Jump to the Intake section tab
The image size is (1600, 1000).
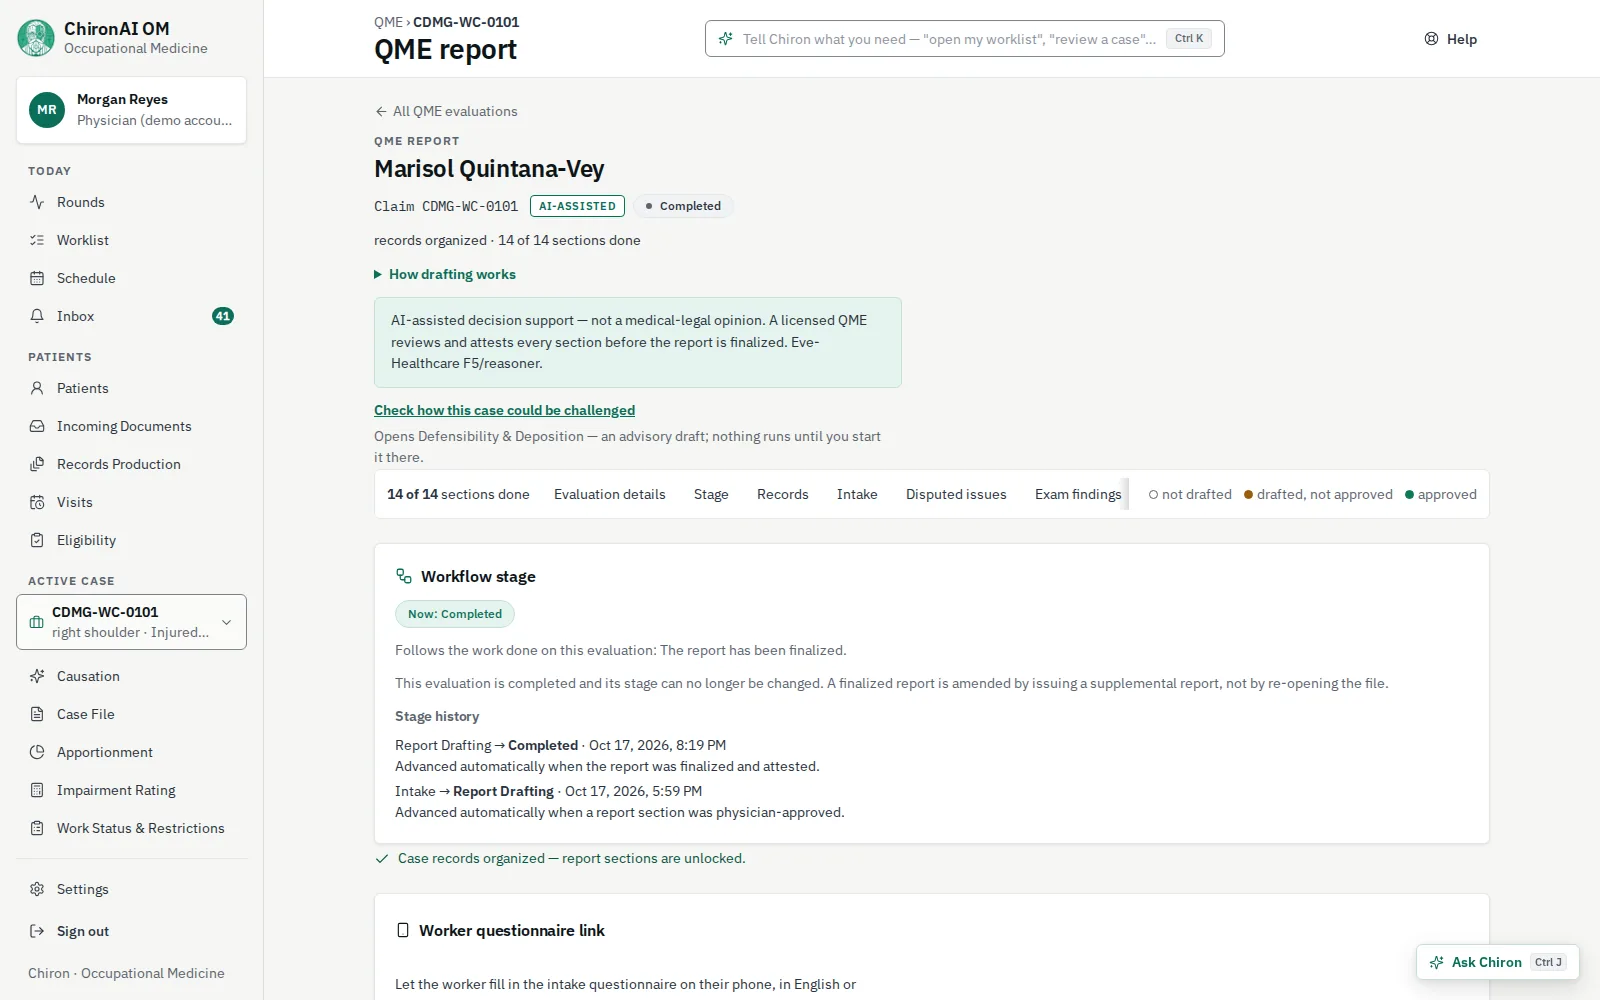tap(857, 494)
